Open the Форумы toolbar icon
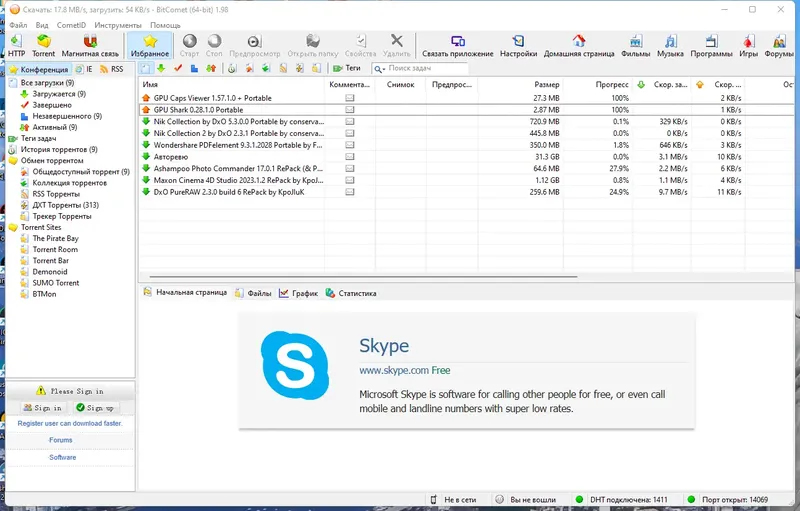Image resolution: width=800 pixels, height=511 pixels. pos(779,45)
